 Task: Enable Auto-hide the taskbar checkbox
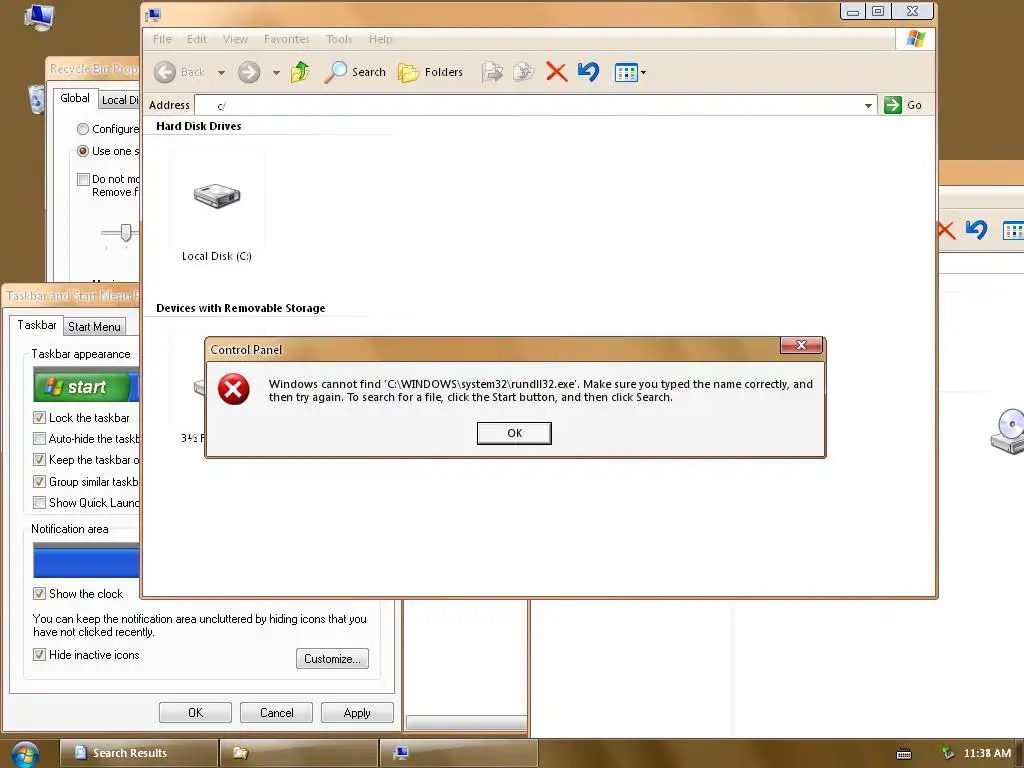[39, 438]
